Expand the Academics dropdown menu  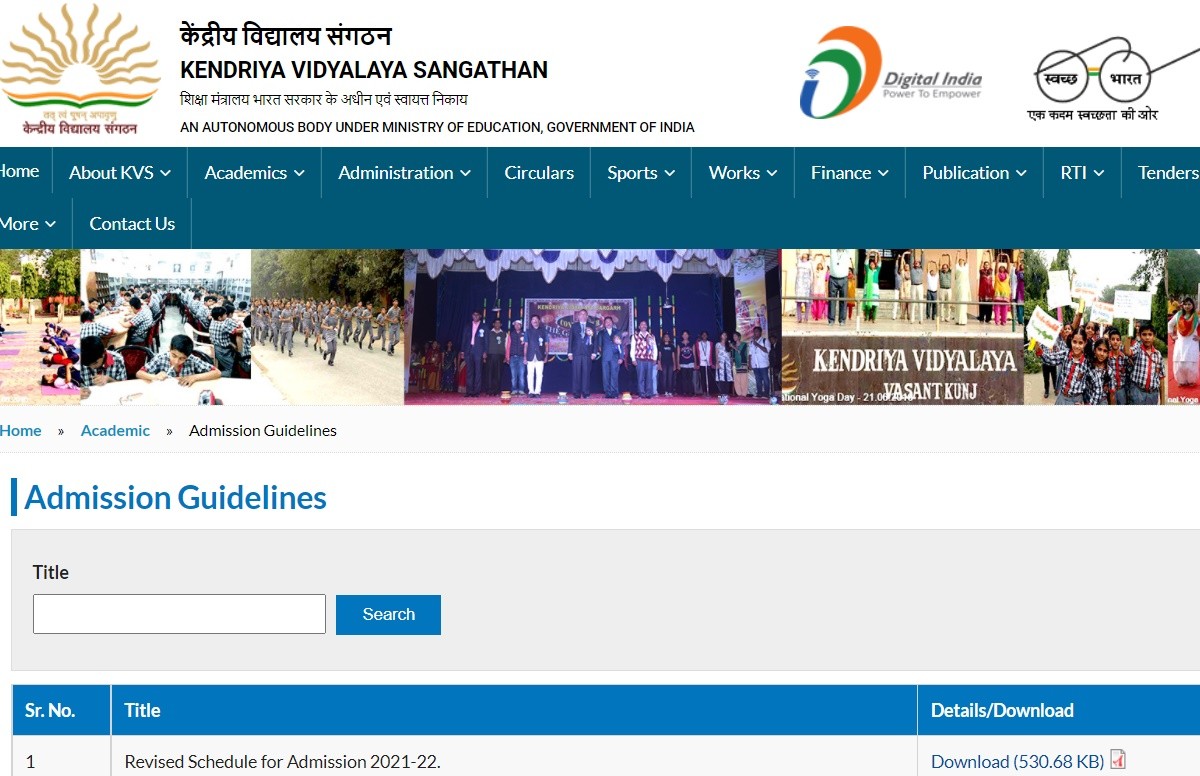pos(254,173)
